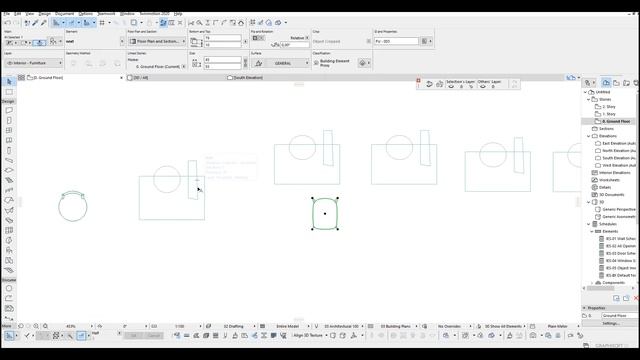Screen dimensions: 640x360
Task: Select the Beam tool in the toolbox
Action: coord(9,160)
